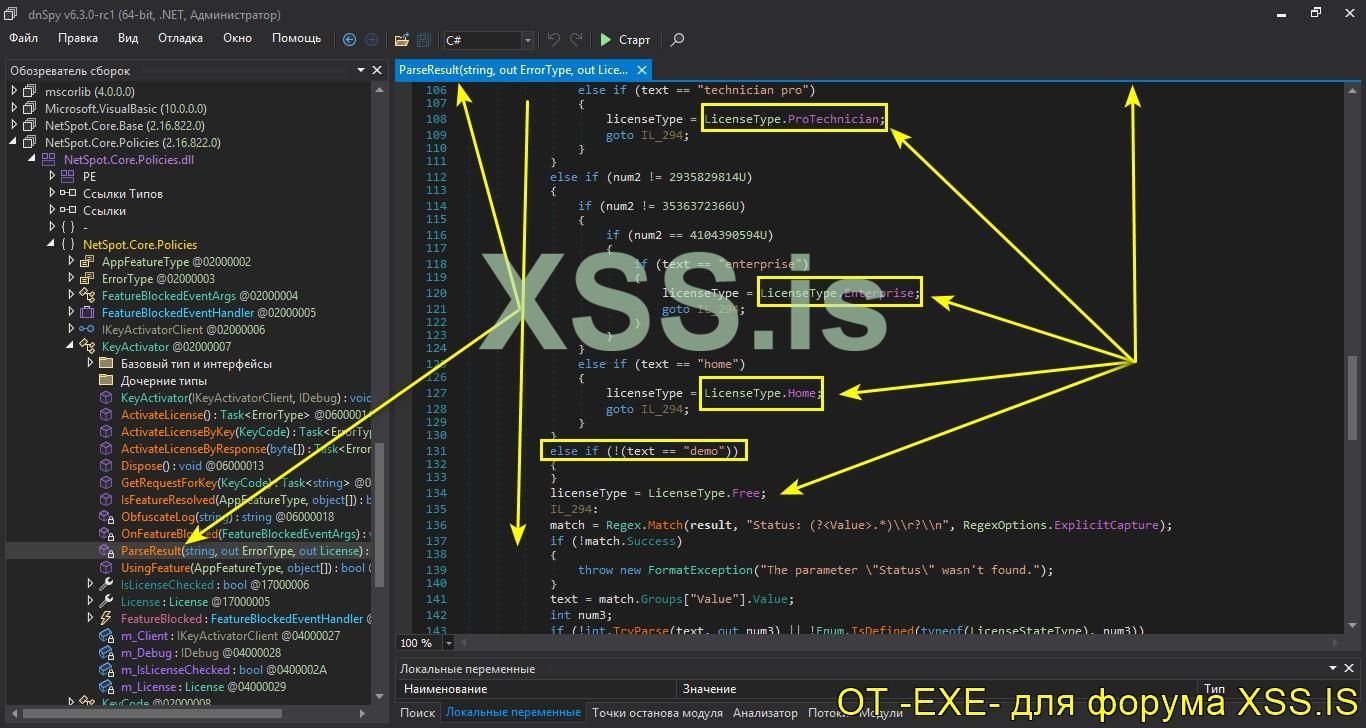Click the Open file toolbar icon
Image resolution: width=1366 pixels, height=728 pixels.
click(402, 40)
